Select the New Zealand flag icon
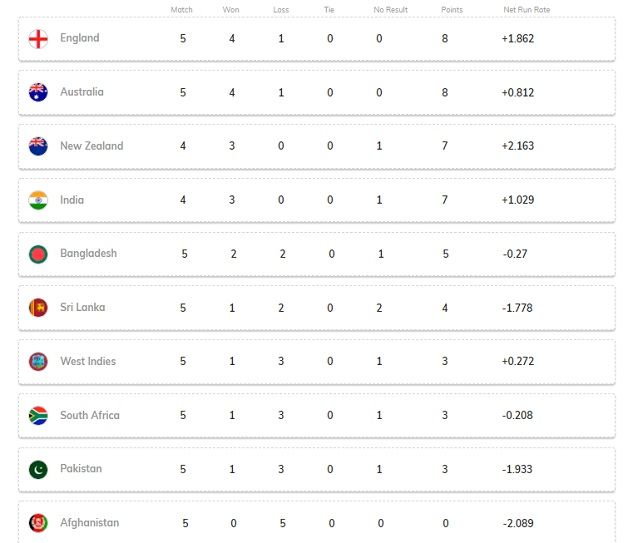The image size is (628, 543). point(38,146)
